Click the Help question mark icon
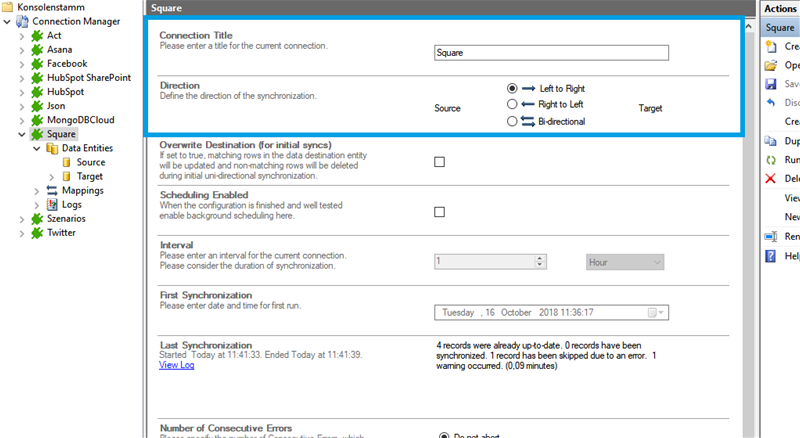The width and height of the screenshot is (800, 438). click(771, 256)
